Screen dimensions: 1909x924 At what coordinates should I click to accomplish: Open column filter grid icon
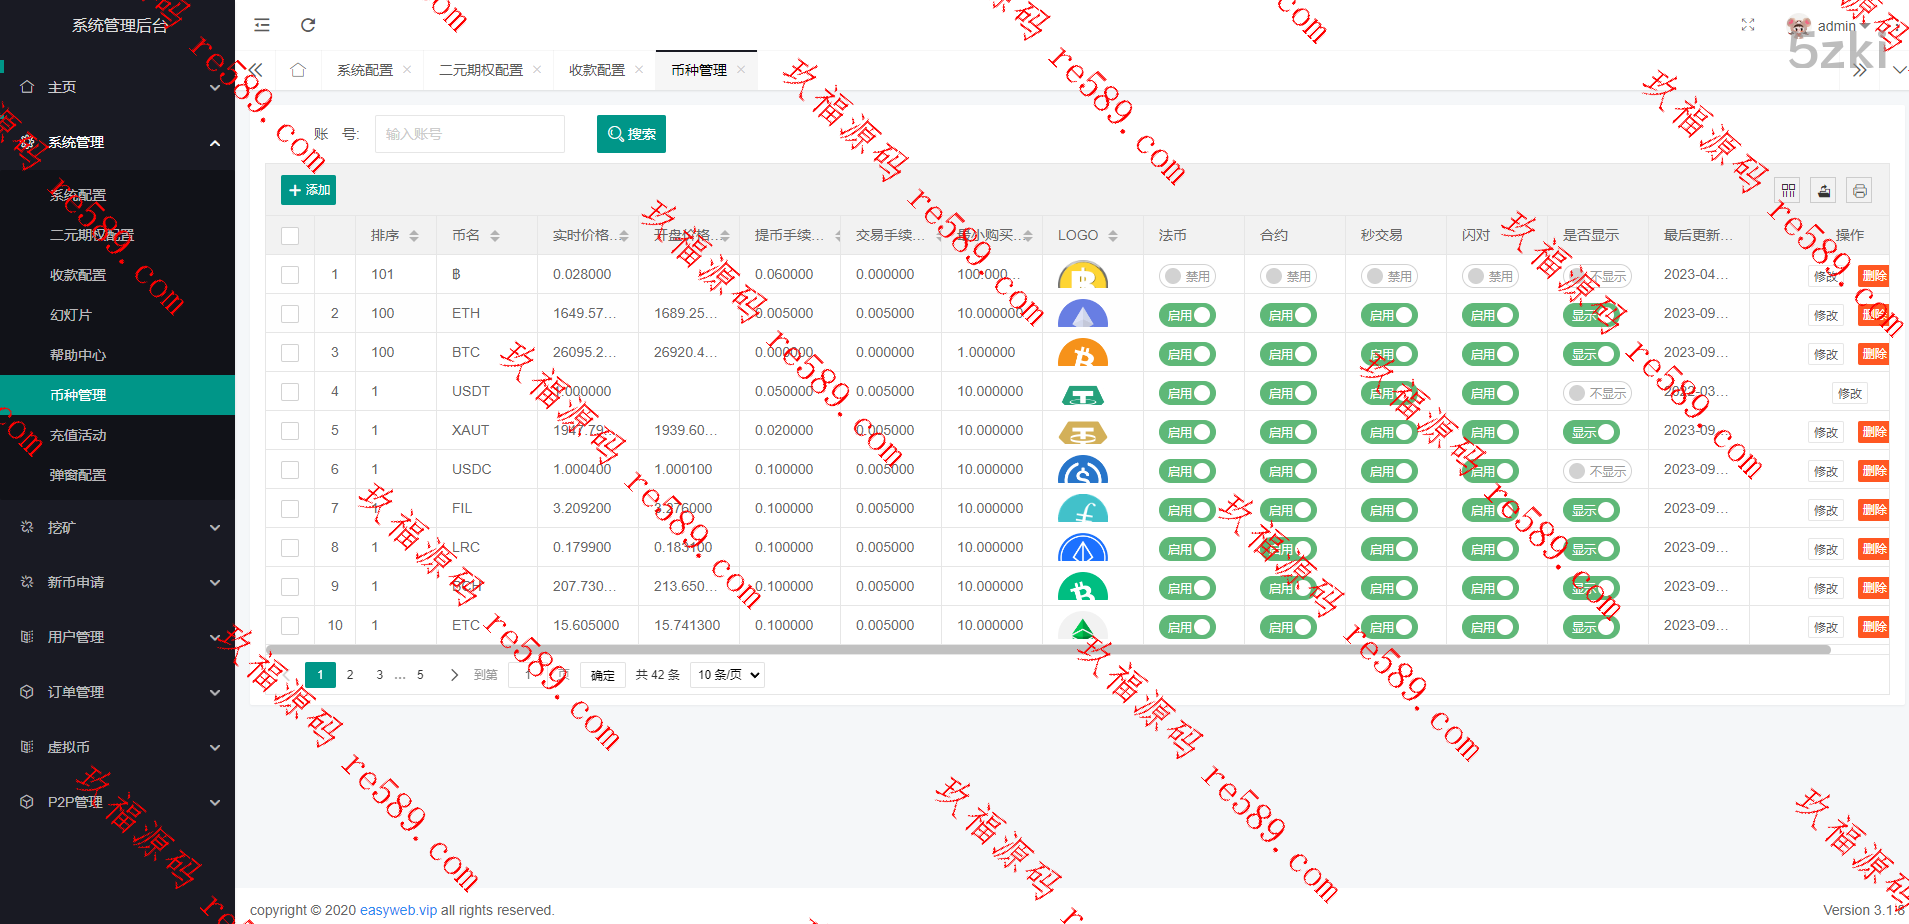pos(1788,191)
